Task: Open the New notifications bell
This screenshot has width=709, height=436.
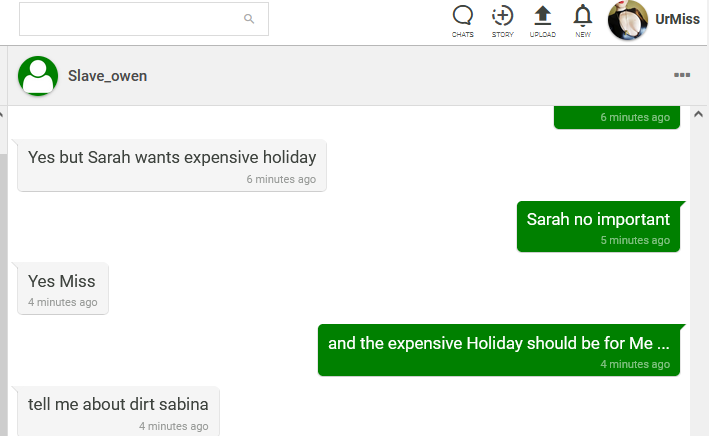Action: point(583,16)
